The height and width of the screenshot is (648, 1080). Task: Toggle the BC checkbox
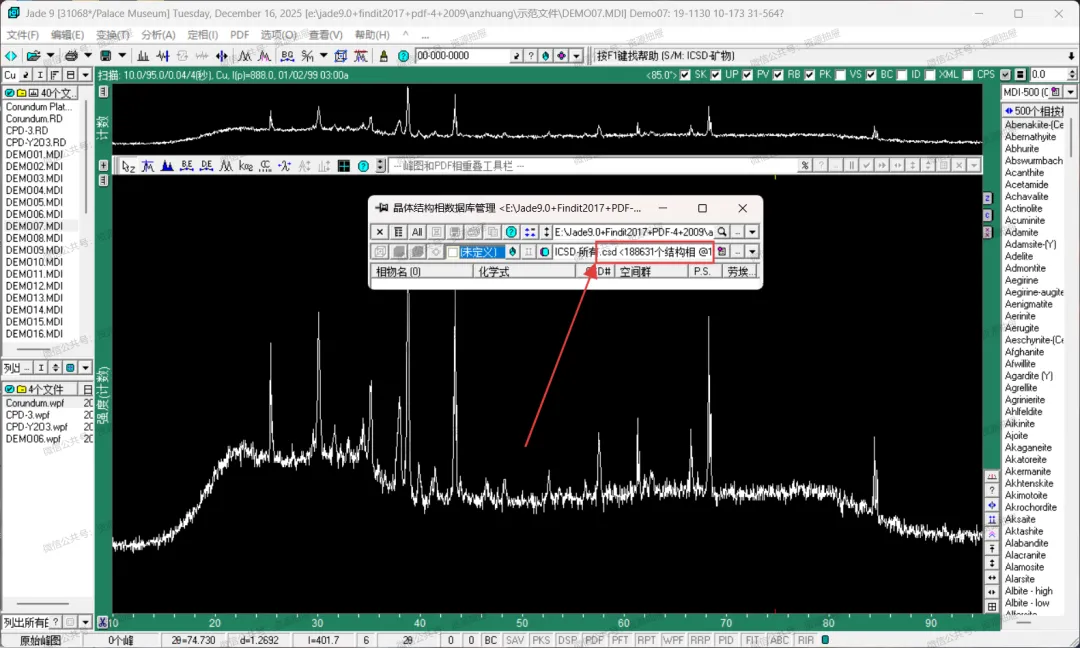(x=871, y=75)
